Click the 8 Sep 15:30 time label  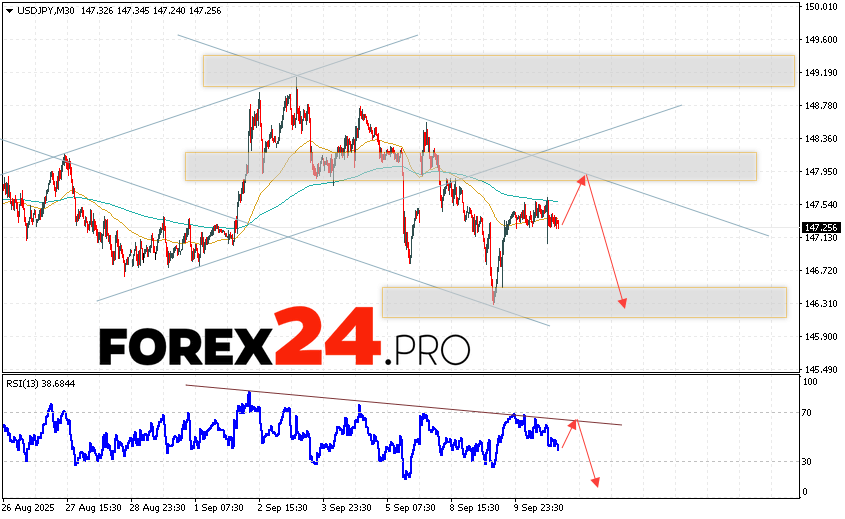click(475, 508)
